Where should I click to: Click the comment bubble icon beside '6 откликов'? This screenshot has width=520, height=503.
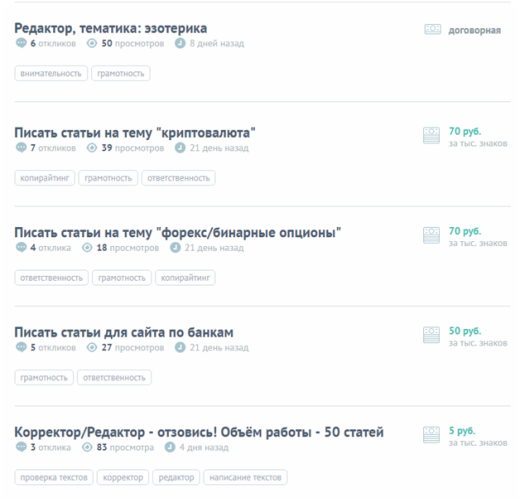click(21, 43)
